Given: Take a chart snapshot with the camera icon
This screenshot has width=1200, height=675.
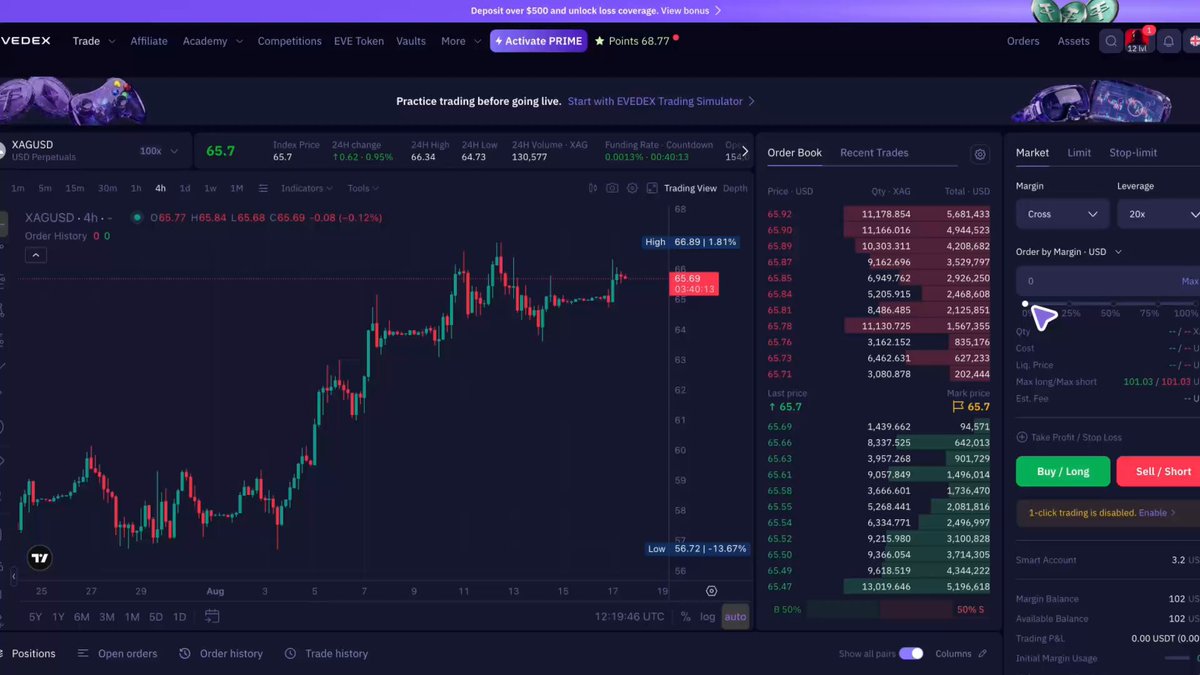Looking at the screenshot, I should pos(612,188).
